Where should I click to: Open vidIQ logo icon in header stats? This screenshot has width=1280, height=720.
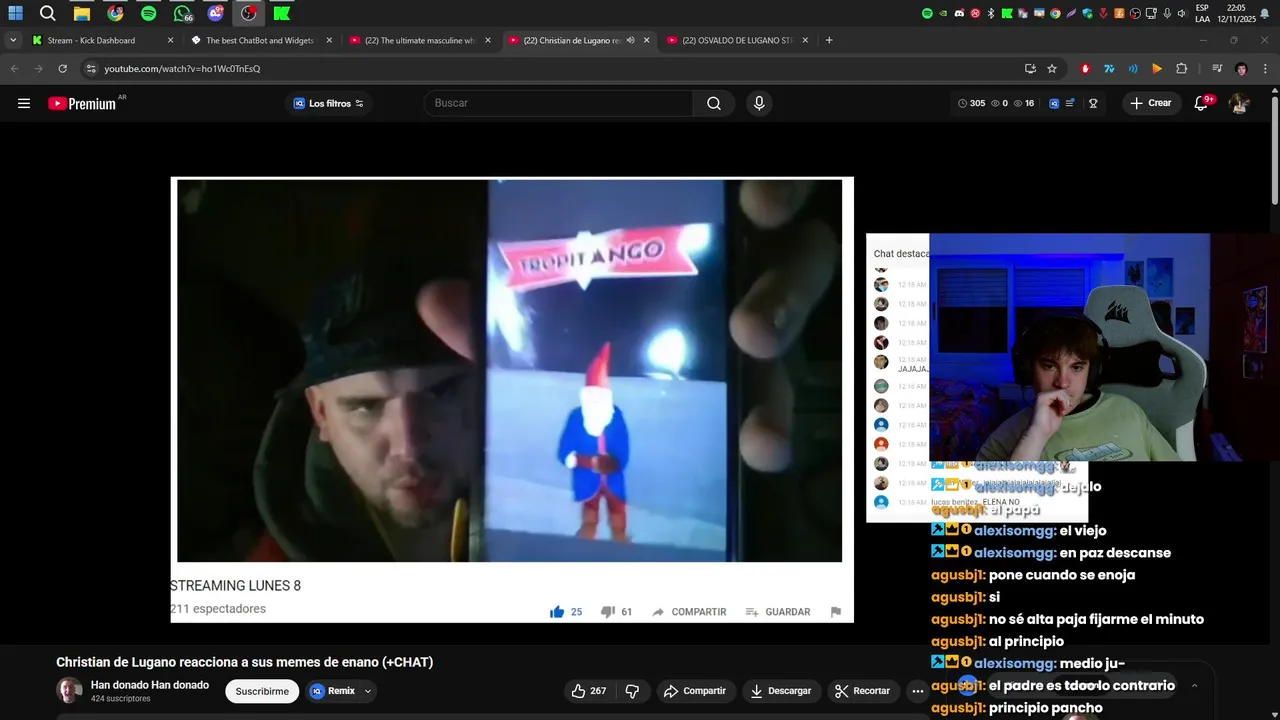point(1054,103)
